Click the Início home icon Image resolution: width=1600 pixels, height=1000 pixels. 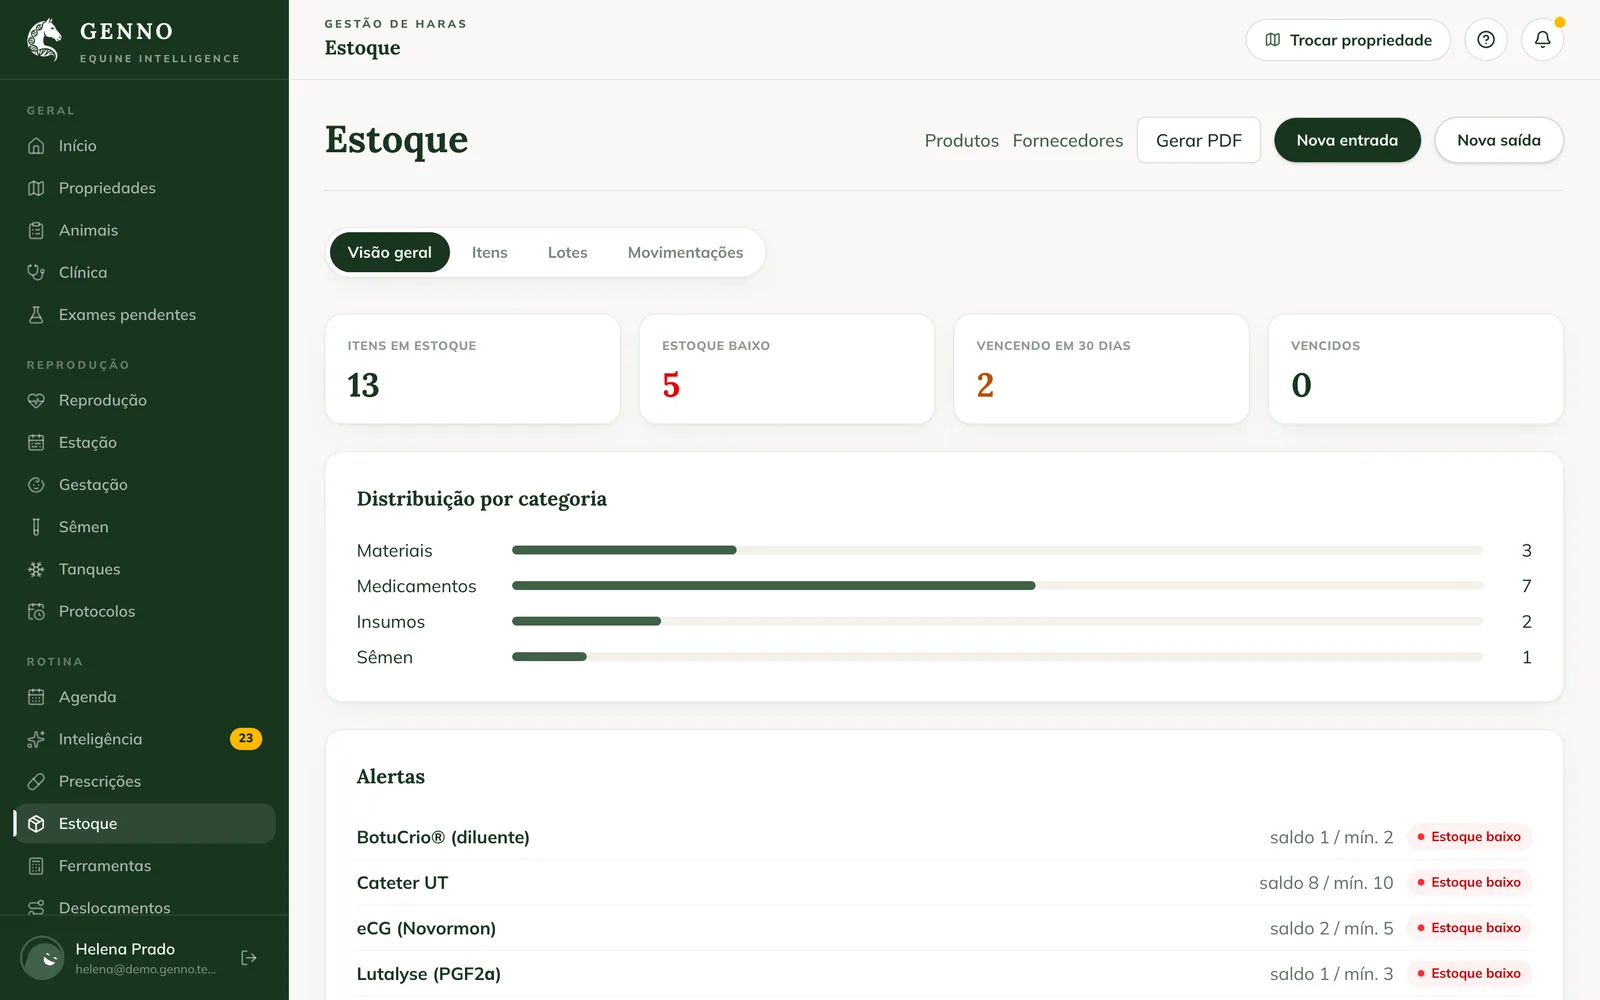pyautogui.click(x=36, y=146)
